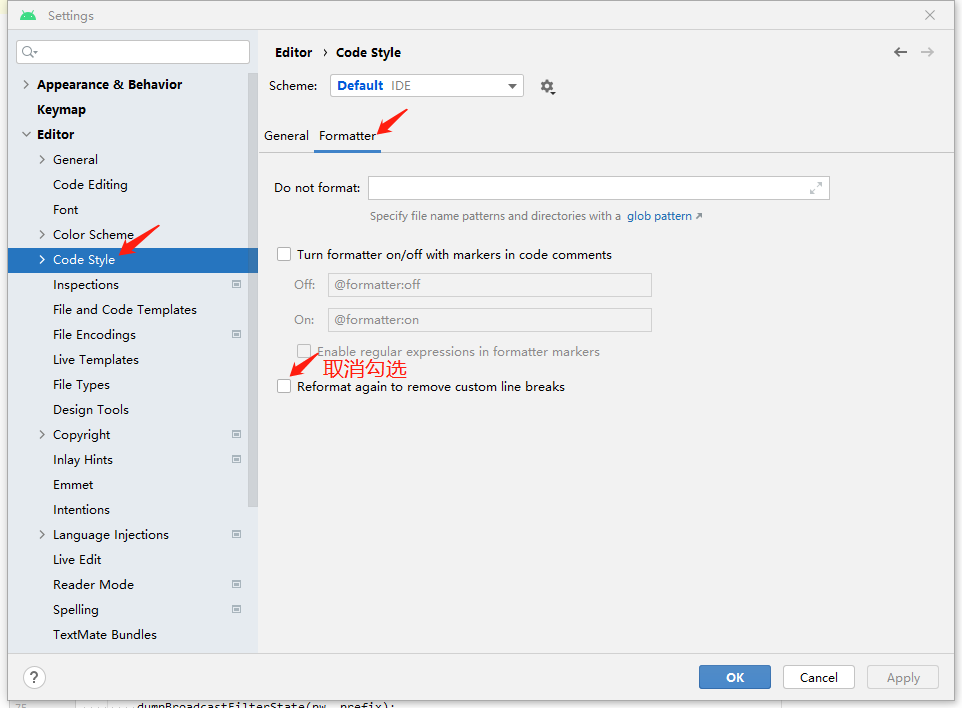Expand the Appearance & Behavior section
Viewport: 962px width, 708px height.
tap(25, 84)
